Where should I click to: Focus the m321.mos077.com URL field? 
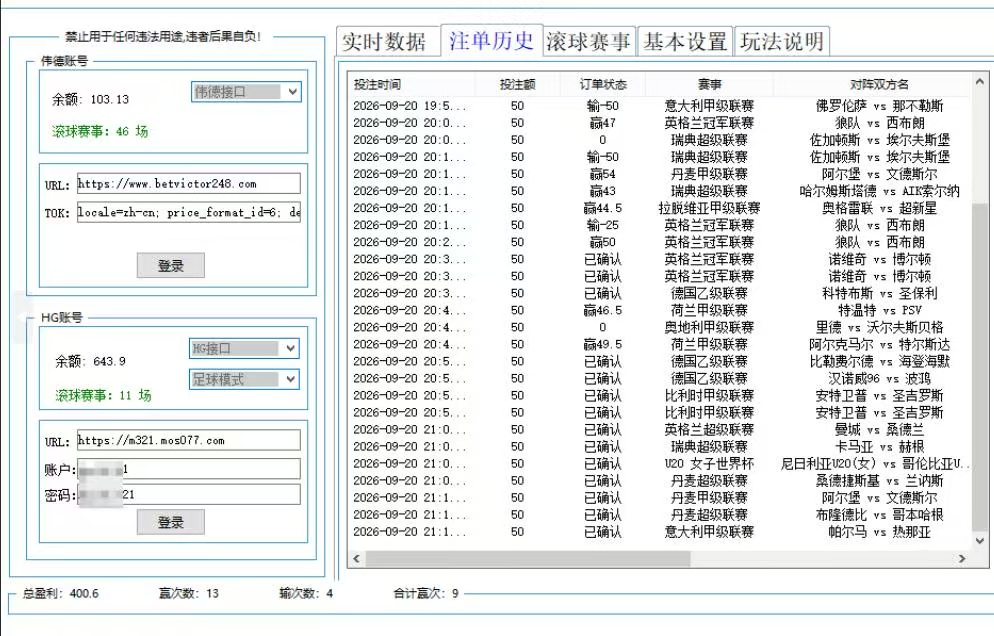(x=189, y=440)
